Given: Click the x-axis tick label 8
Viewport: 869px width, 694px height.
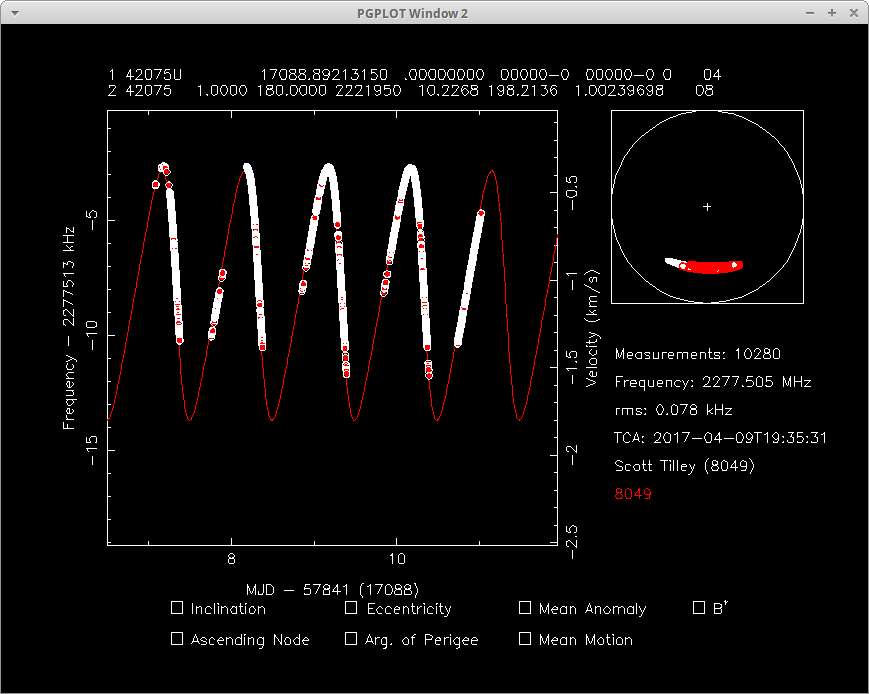Looking at the screenshot, I should (231, 559).
